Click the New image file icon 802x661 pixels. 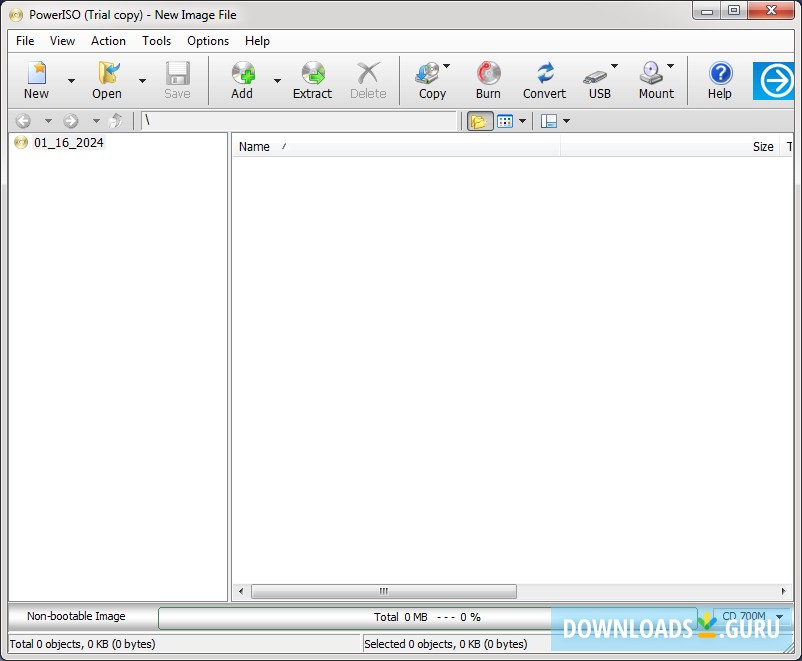[36, 73]
